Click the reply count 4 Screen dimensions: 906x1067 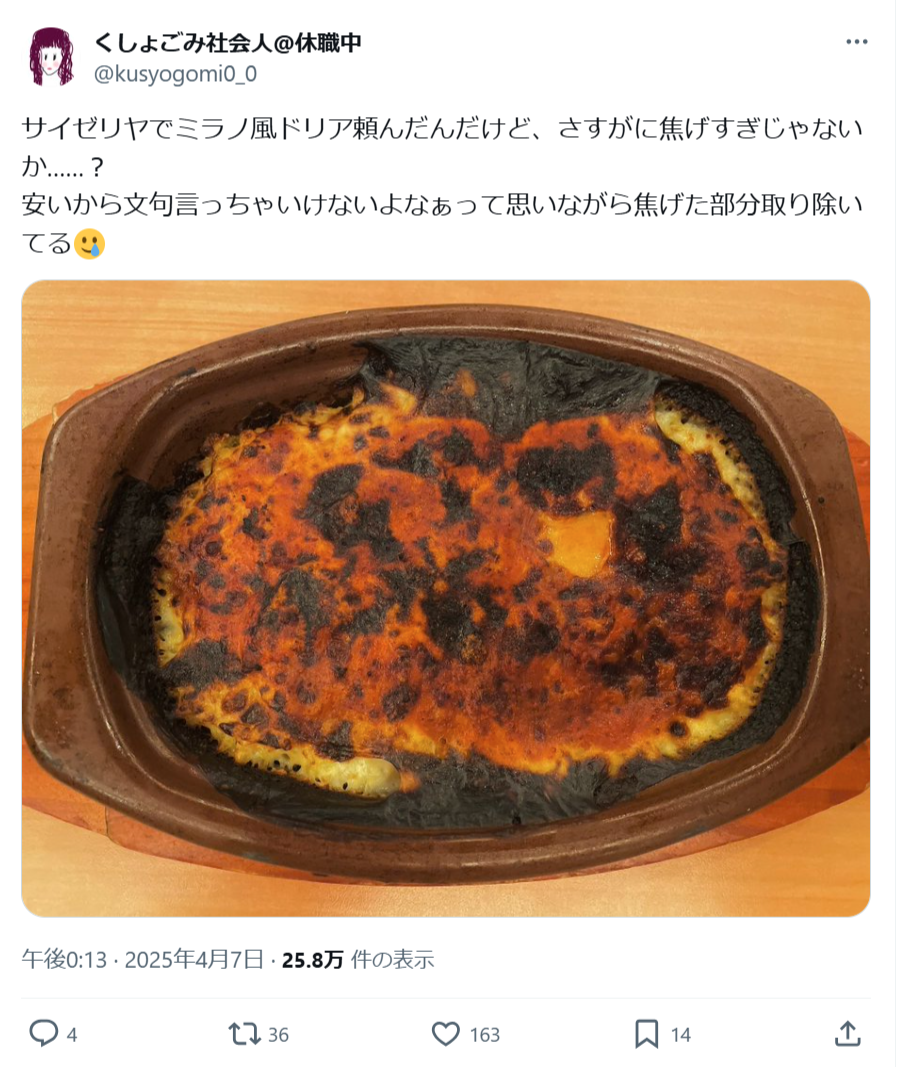[71, 1035]
